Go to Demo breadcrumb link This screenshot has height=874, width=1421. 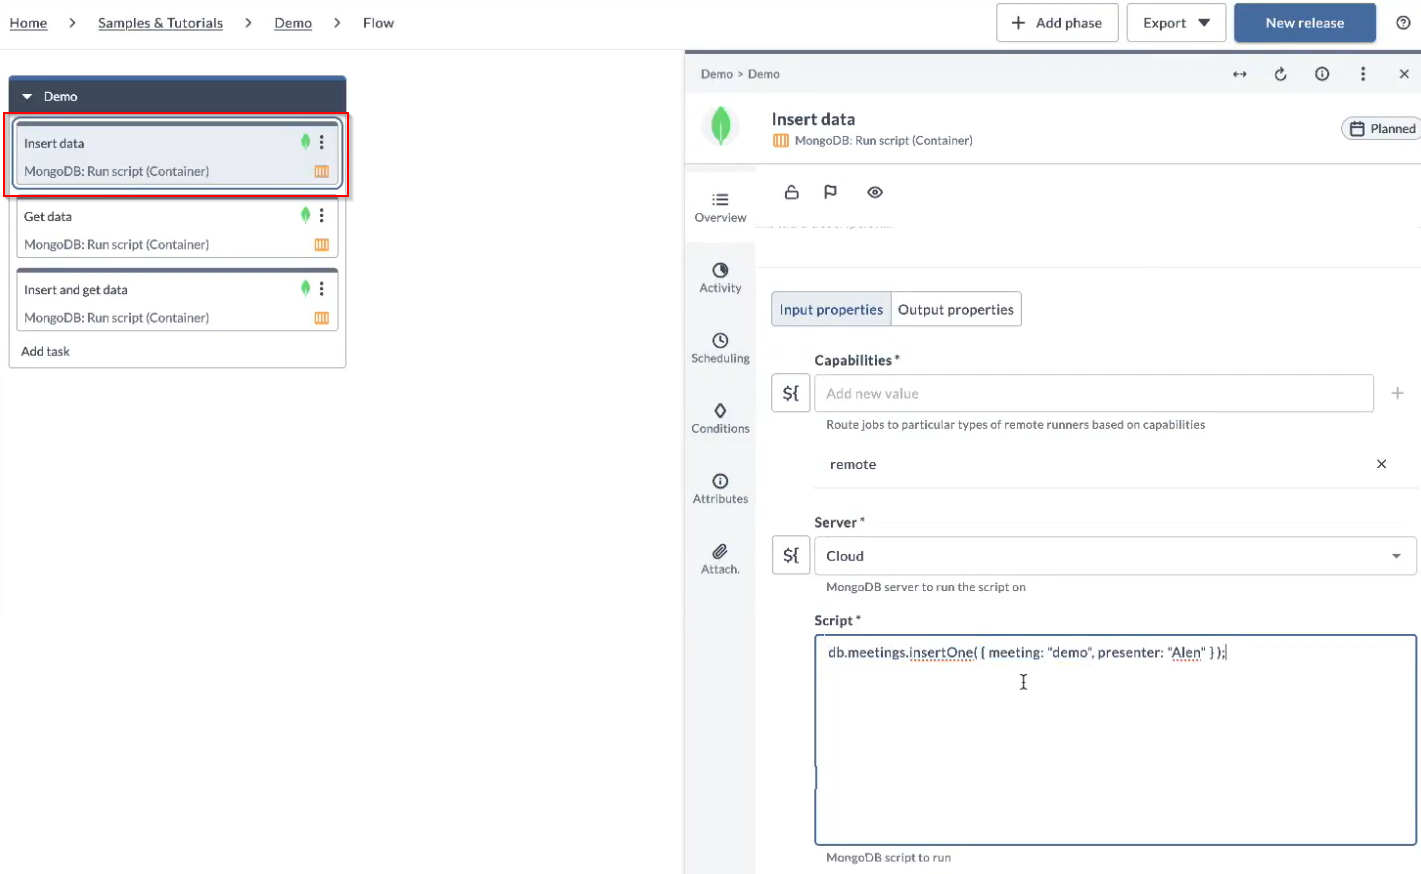[x=293, y=22]
